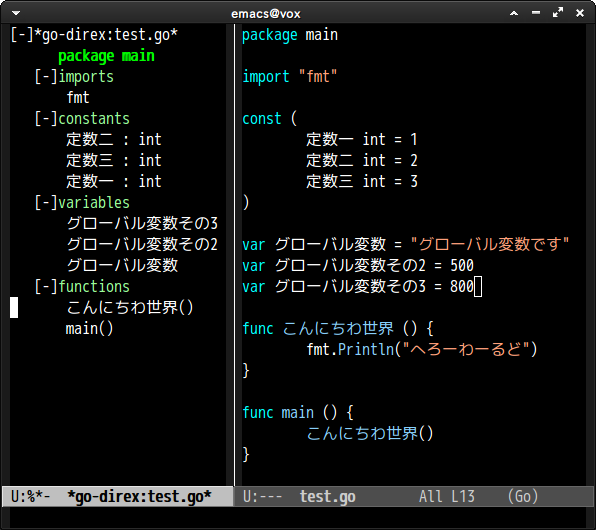Screen dimensions: 596x530
Task: Collapse the variables tree section
Action: pyautogui.click(x=46, y=203)
